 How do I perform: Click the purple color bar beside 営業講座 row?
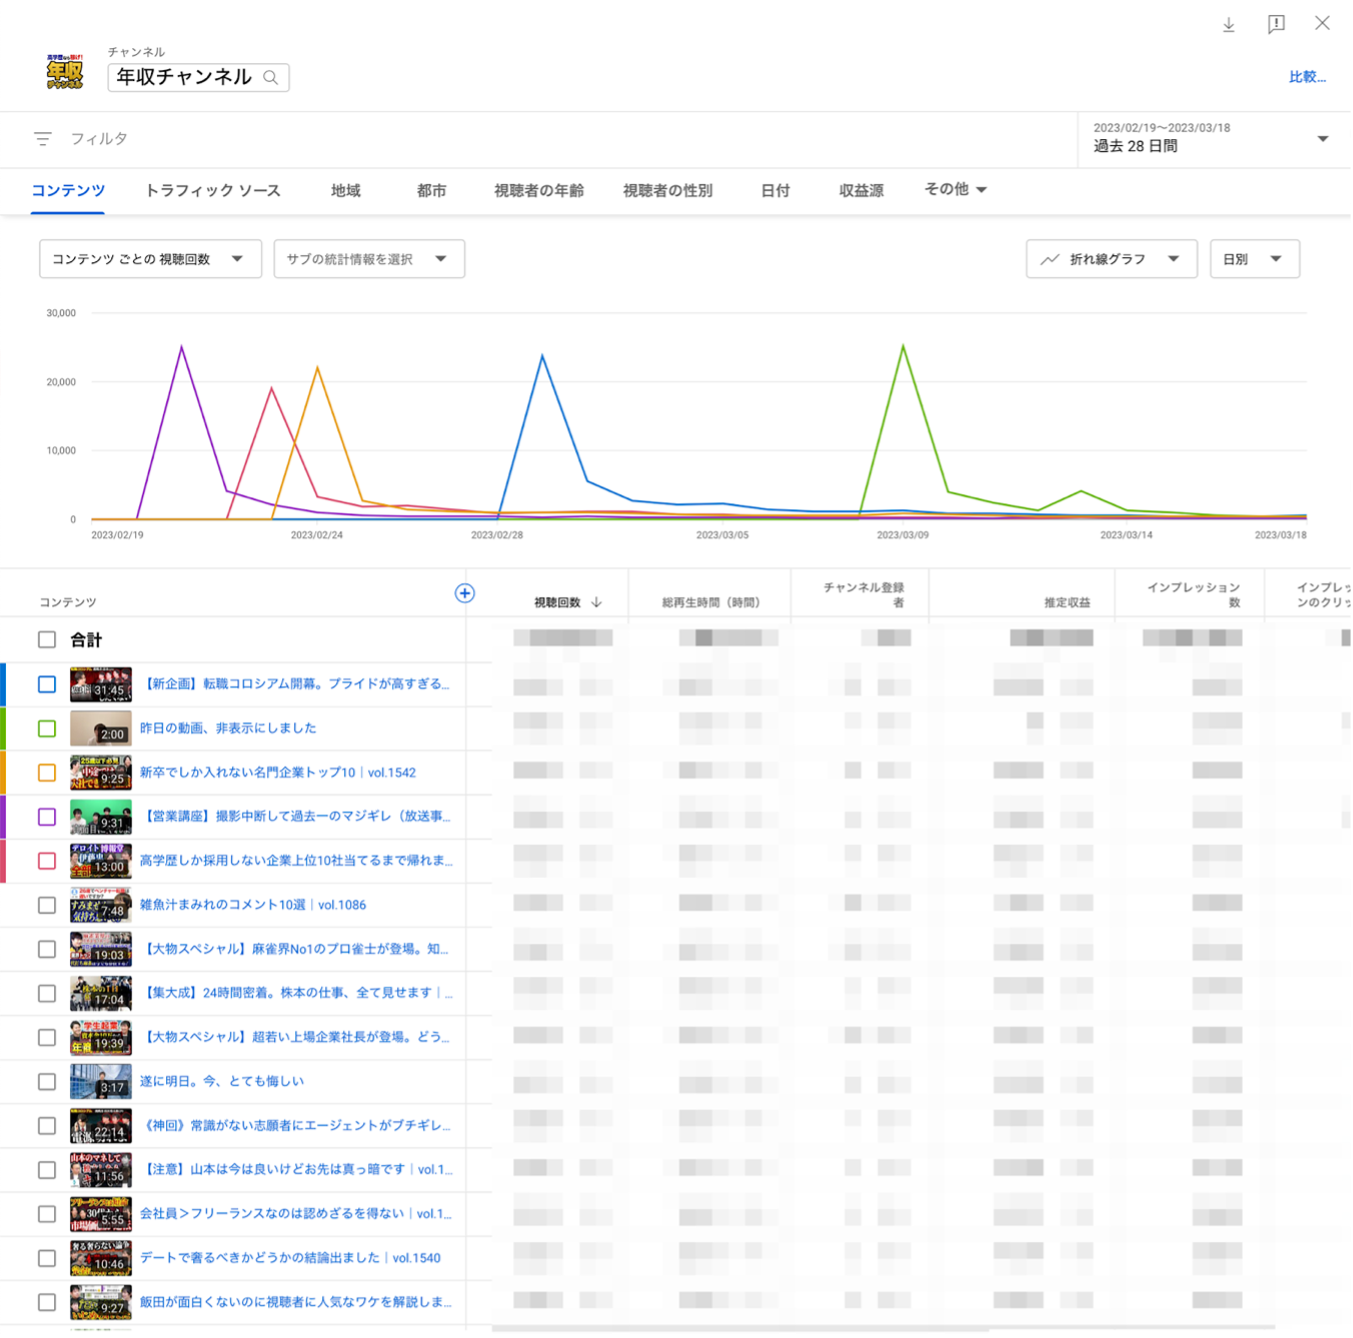pos(3,816)
